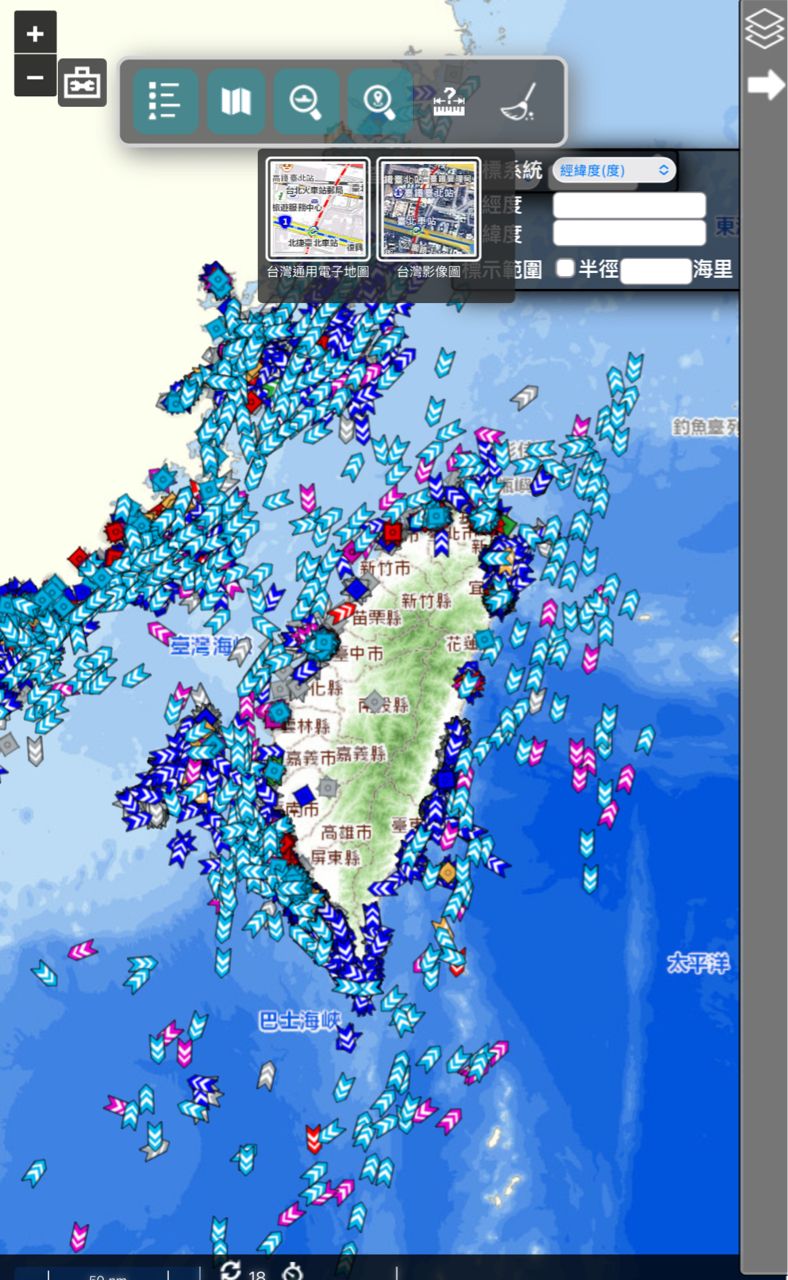The height and width of the screenshot is (1280, 788).
Task: Click the refresh icon in bottom bar
Action: point(231,1270)
